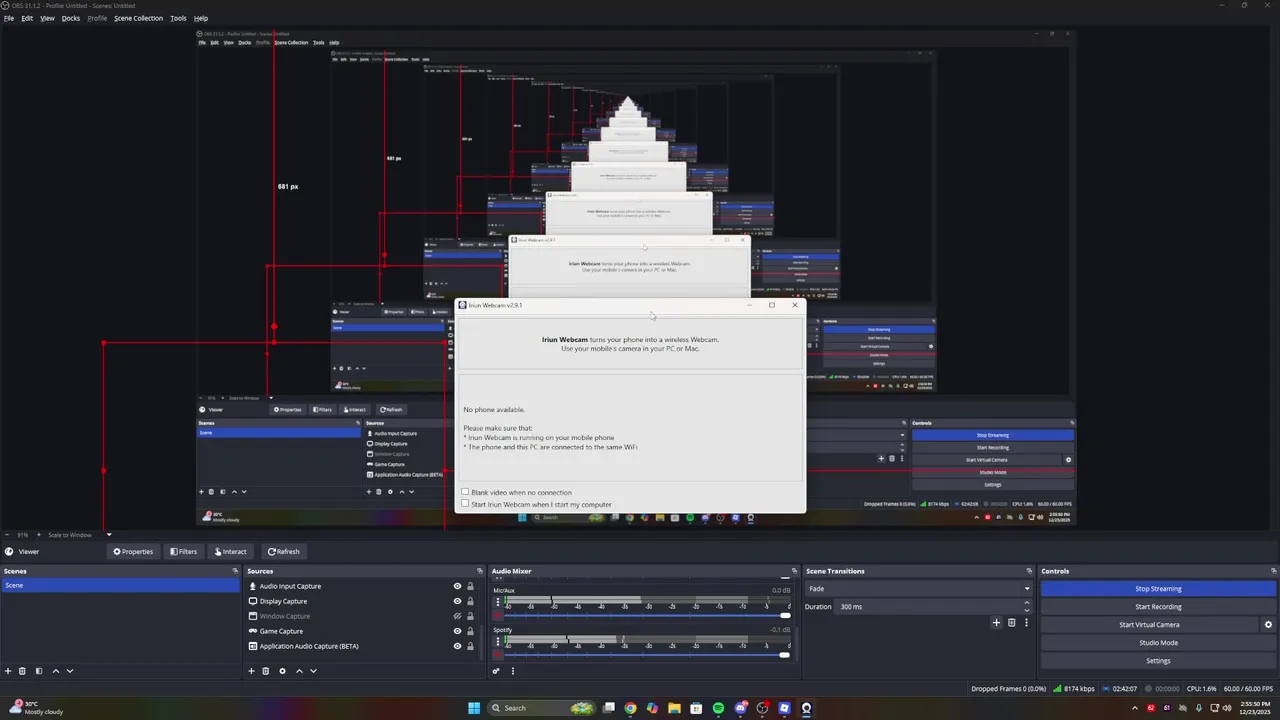Open Spotify from the taskbar
1280x720 pixels.
718,708
